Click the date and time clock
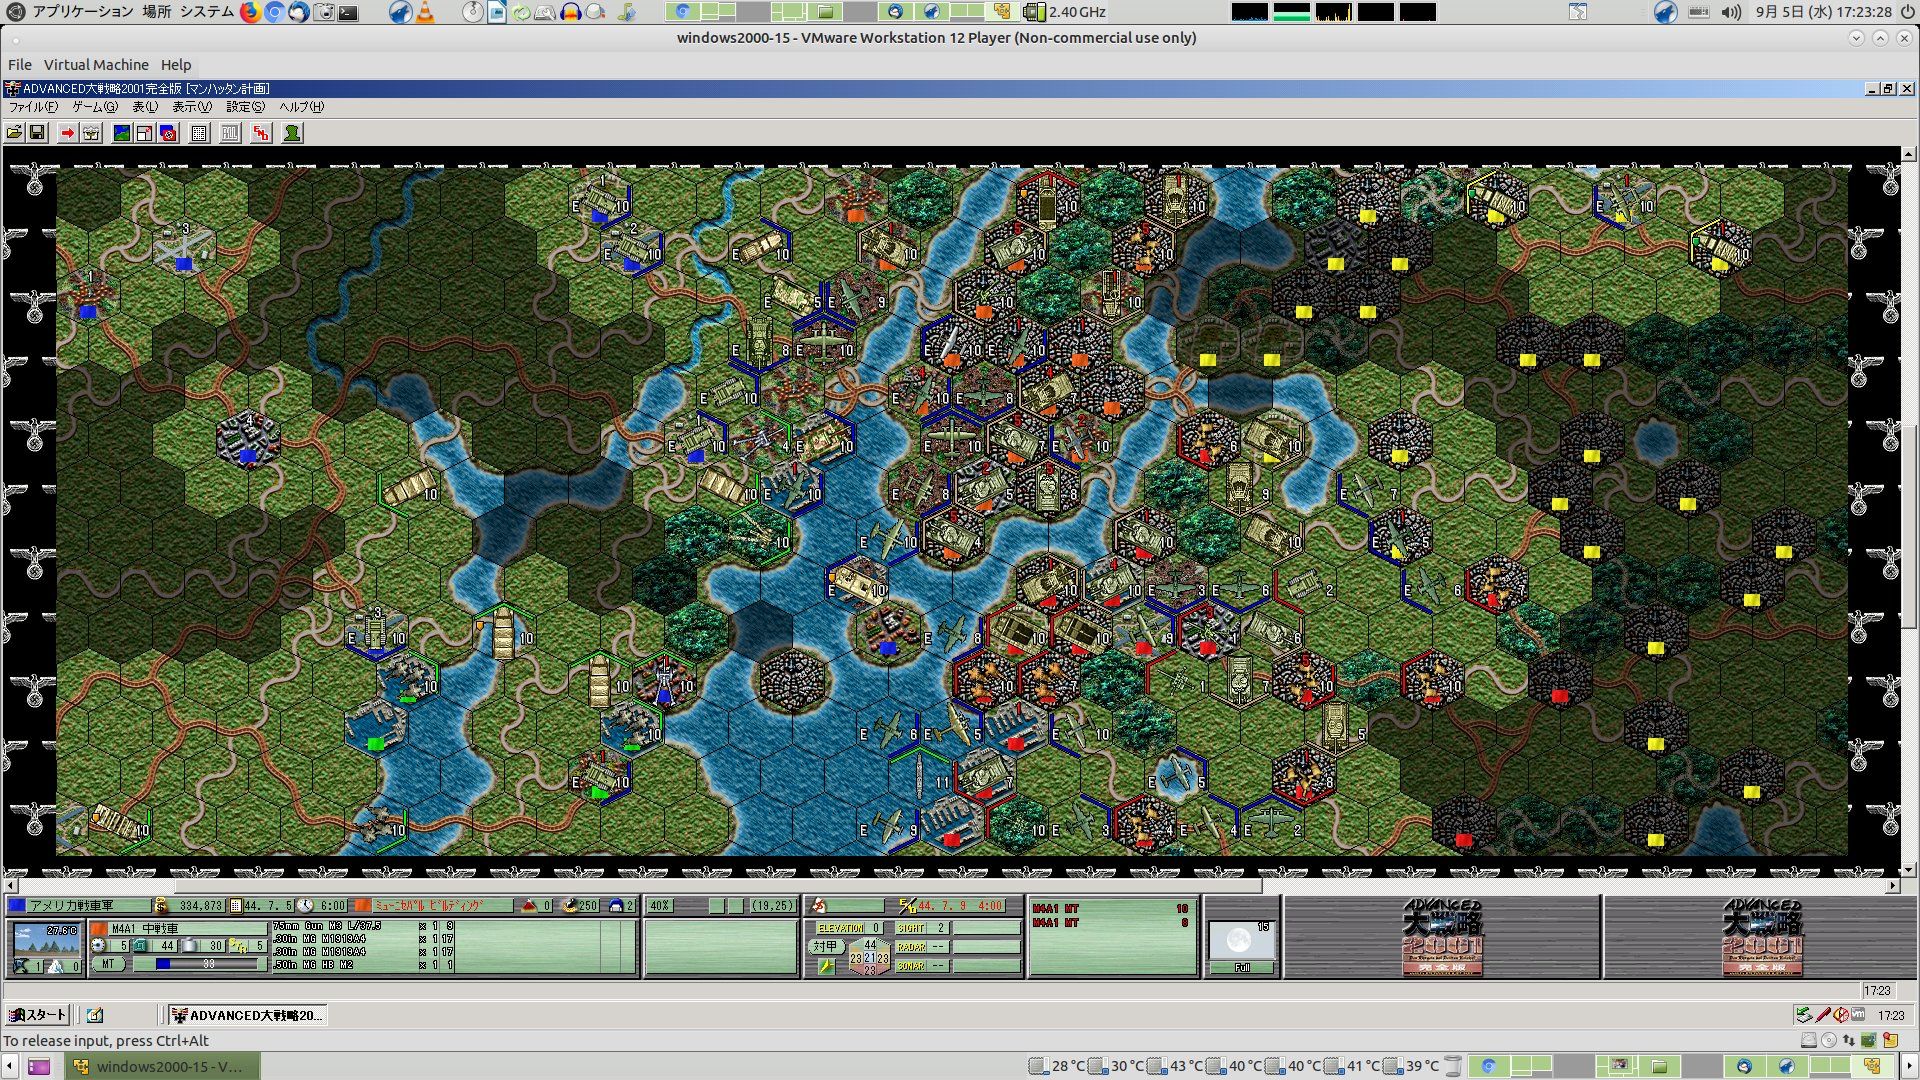Viewport: 1920px width, 1080px height. click(1824, 12)
